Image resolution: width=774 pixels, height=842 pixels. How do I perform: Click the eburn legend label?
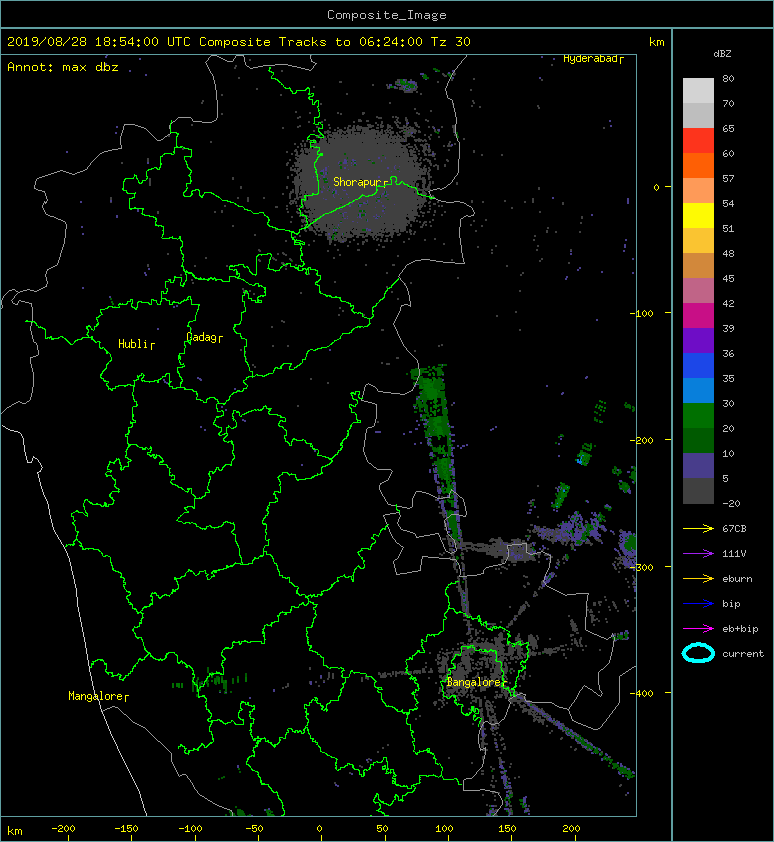[x=737, y=578]
